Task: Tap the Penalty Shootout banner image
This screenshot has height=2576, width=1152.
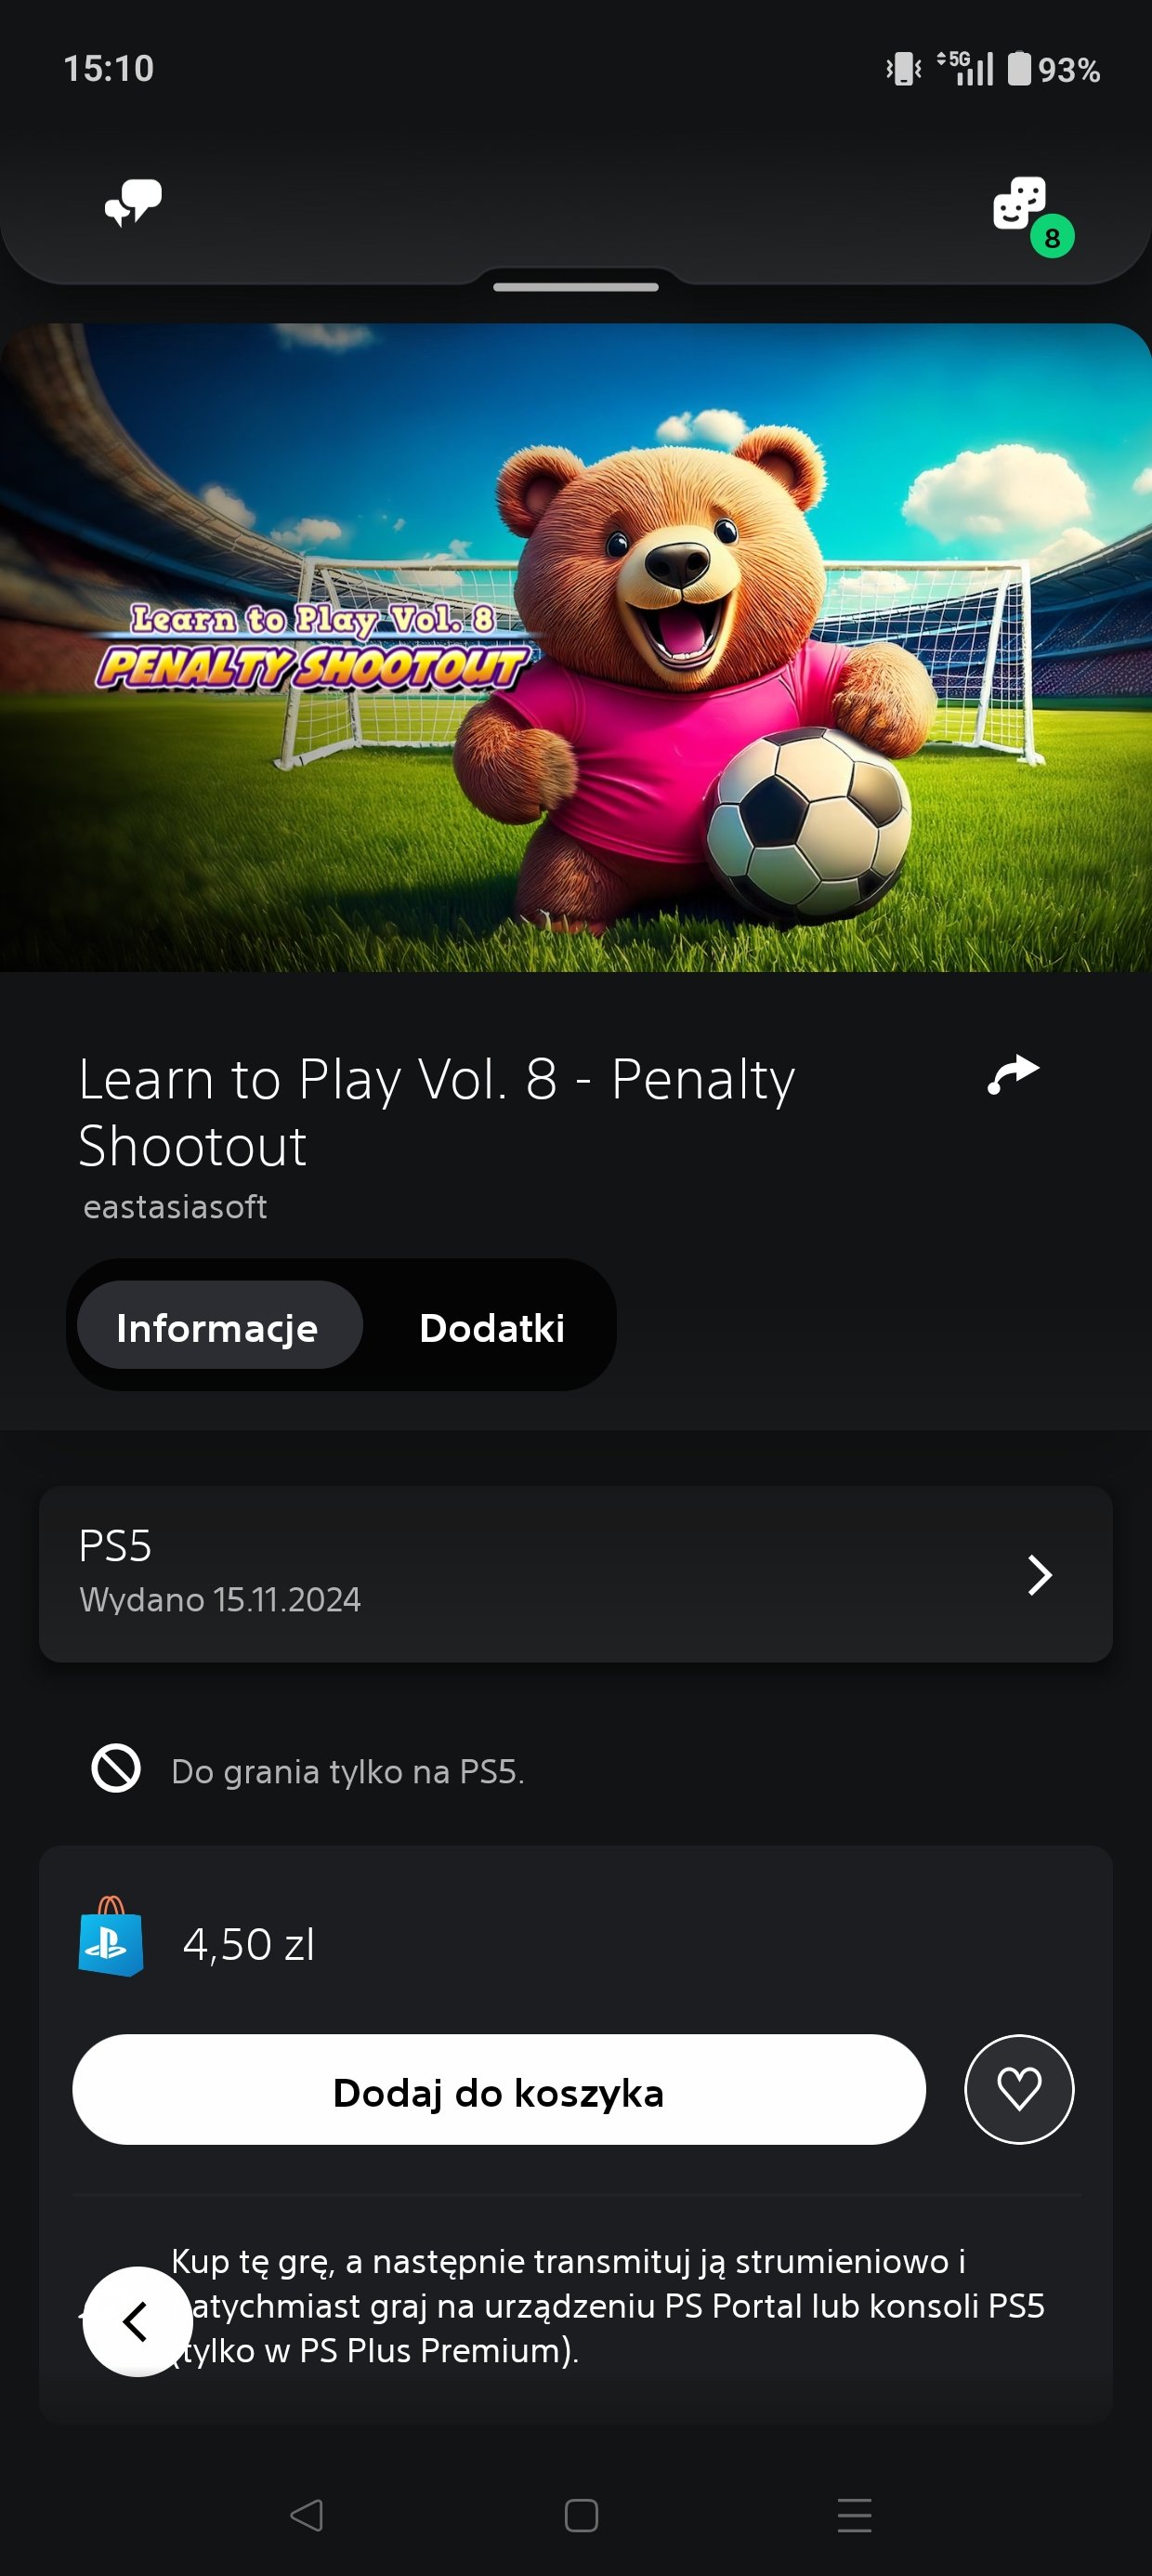Action: (576, 647)
